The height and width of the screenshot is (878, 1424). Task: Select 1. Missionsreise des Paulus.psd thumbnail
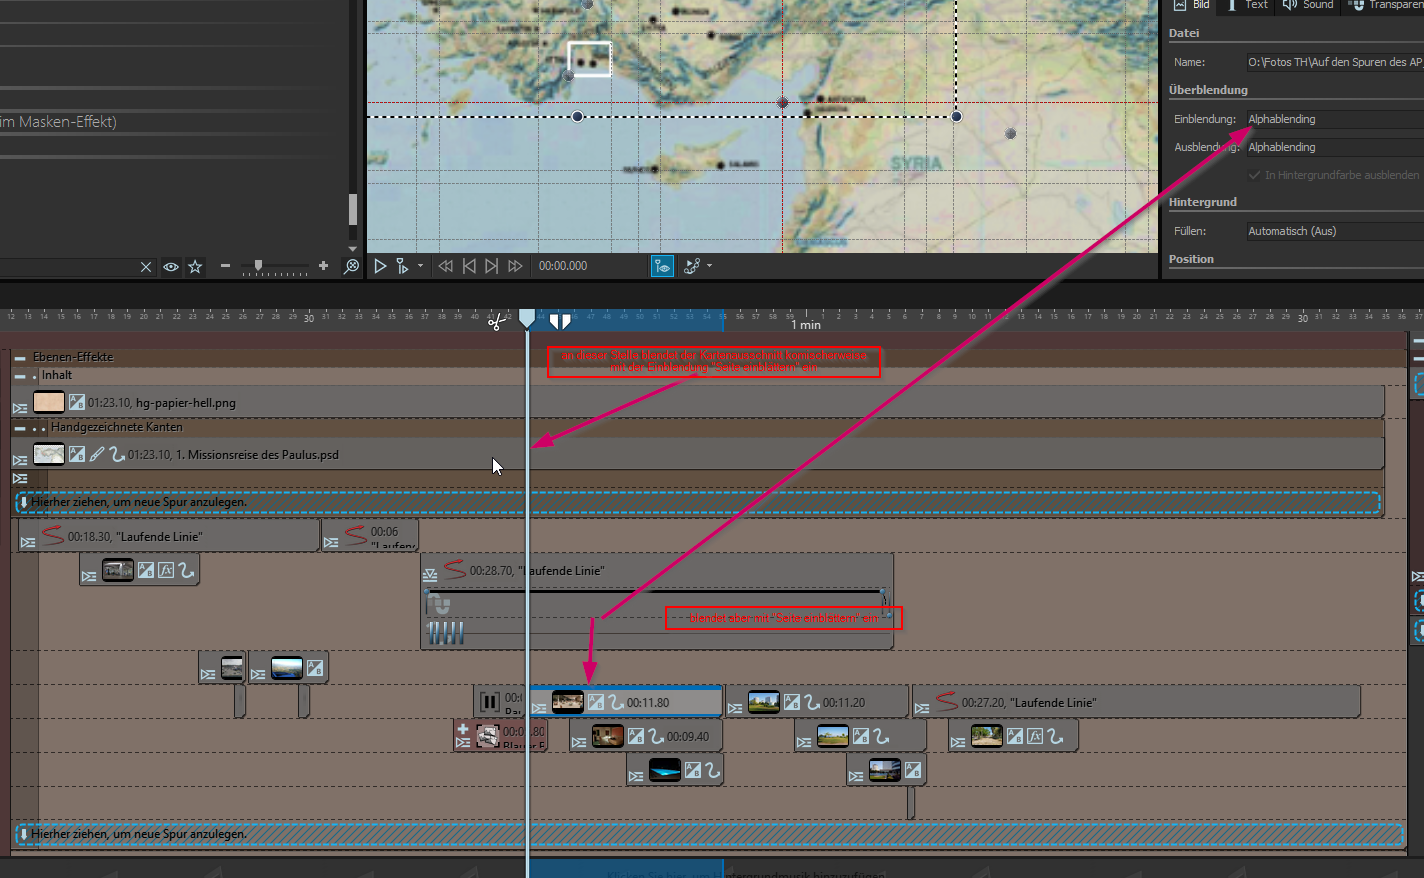click(x=49, y=454)
